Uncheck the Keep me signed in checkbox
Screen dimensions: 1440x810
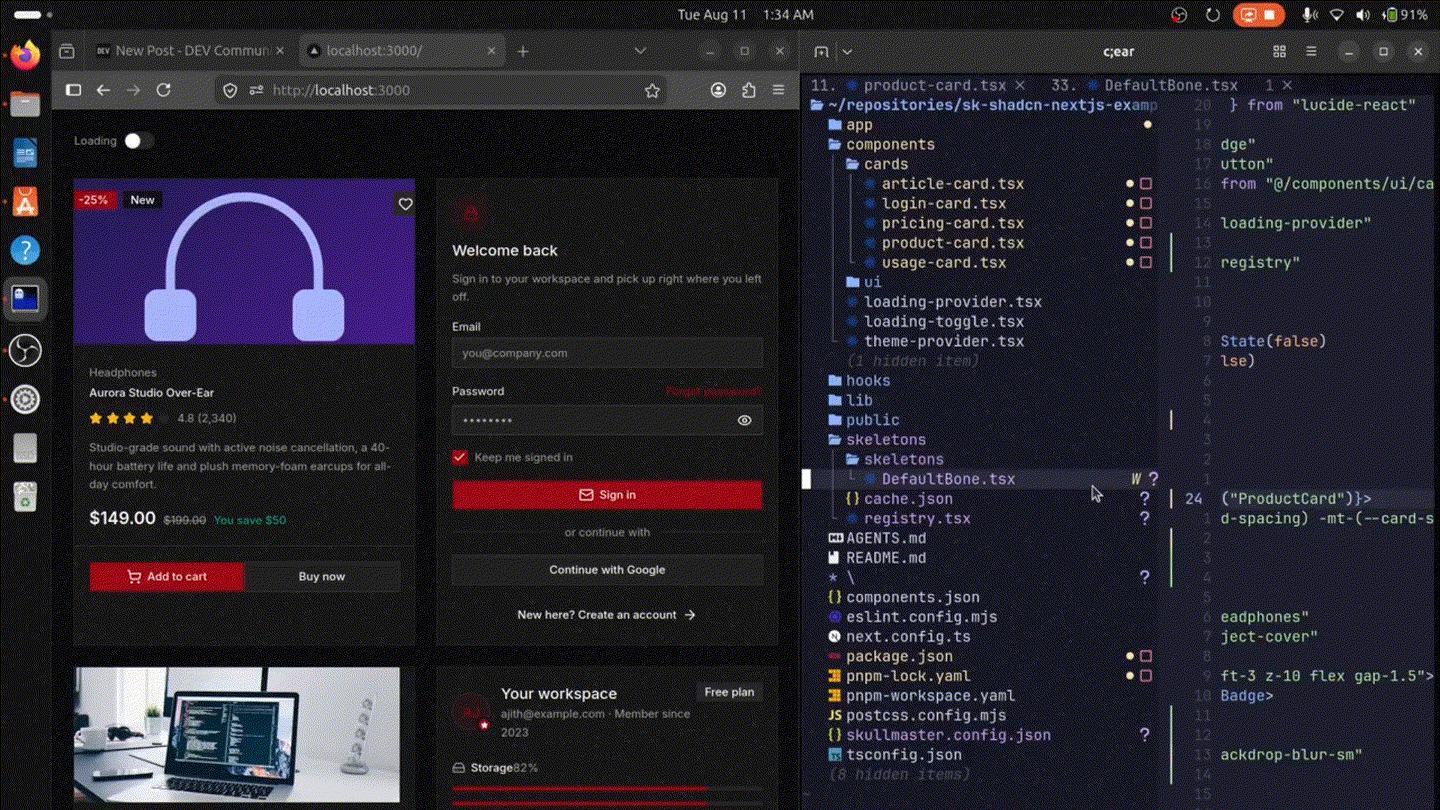tap(460, 457)
